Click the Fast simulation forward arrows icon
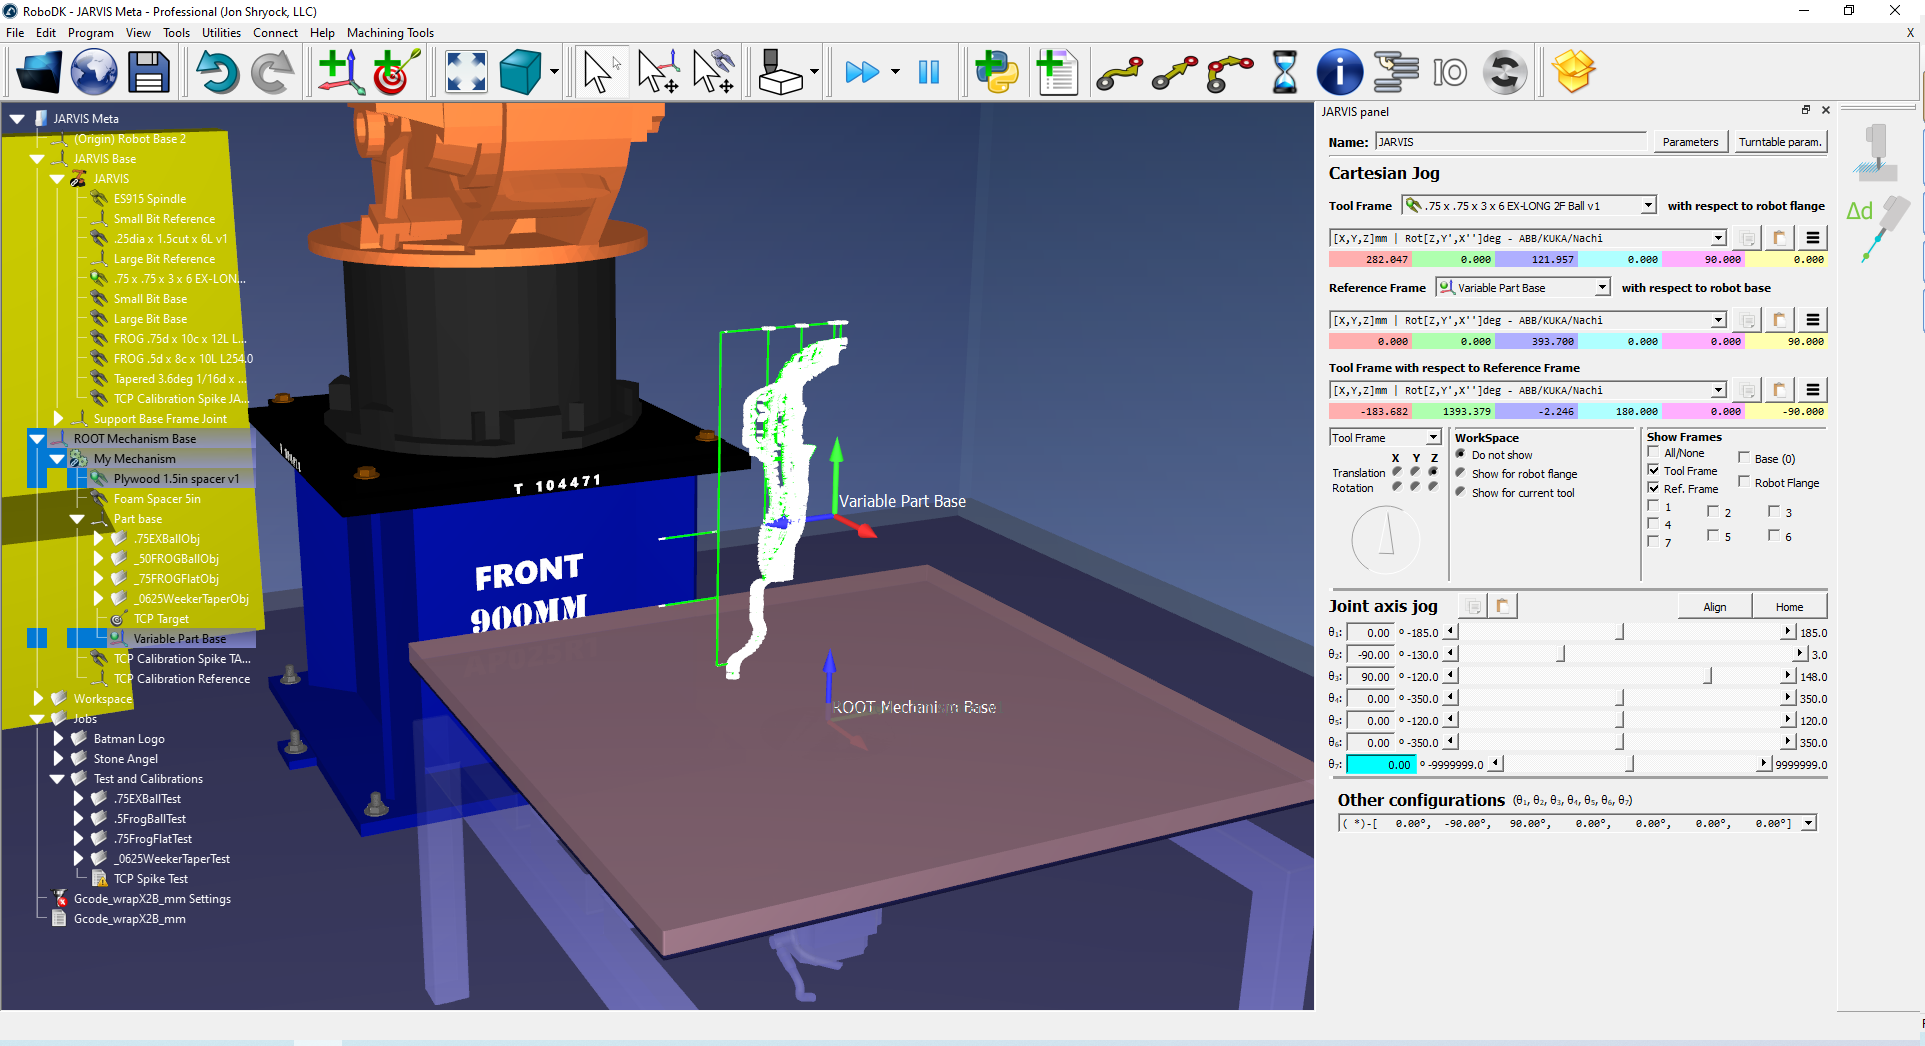This screenshot has width=1925, height=1046. pos(861,73)
